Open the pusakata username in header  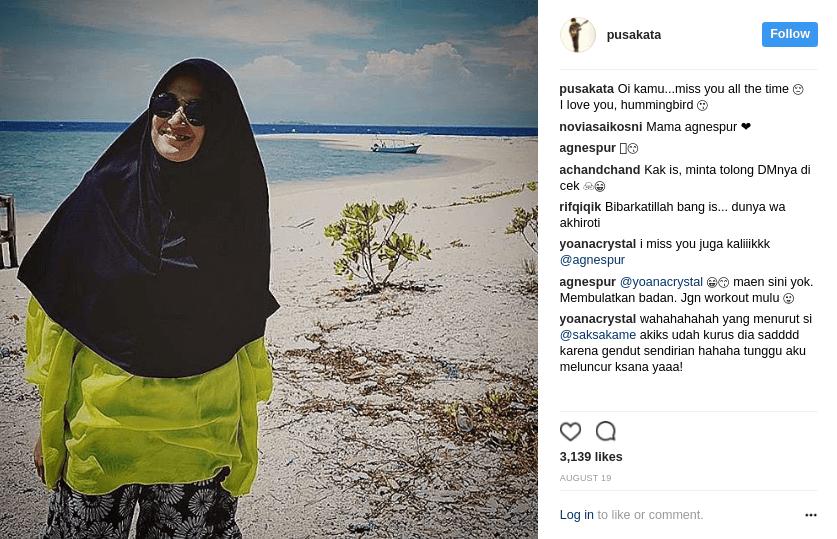click(x=634, y=35)
